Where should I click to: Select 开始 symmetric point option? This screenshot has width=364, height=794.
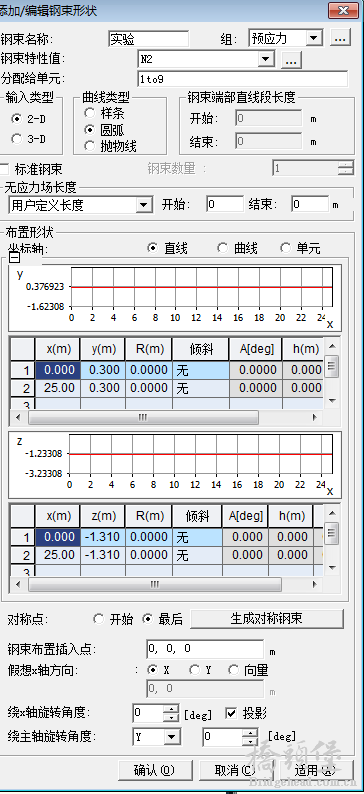coord(98,619)
